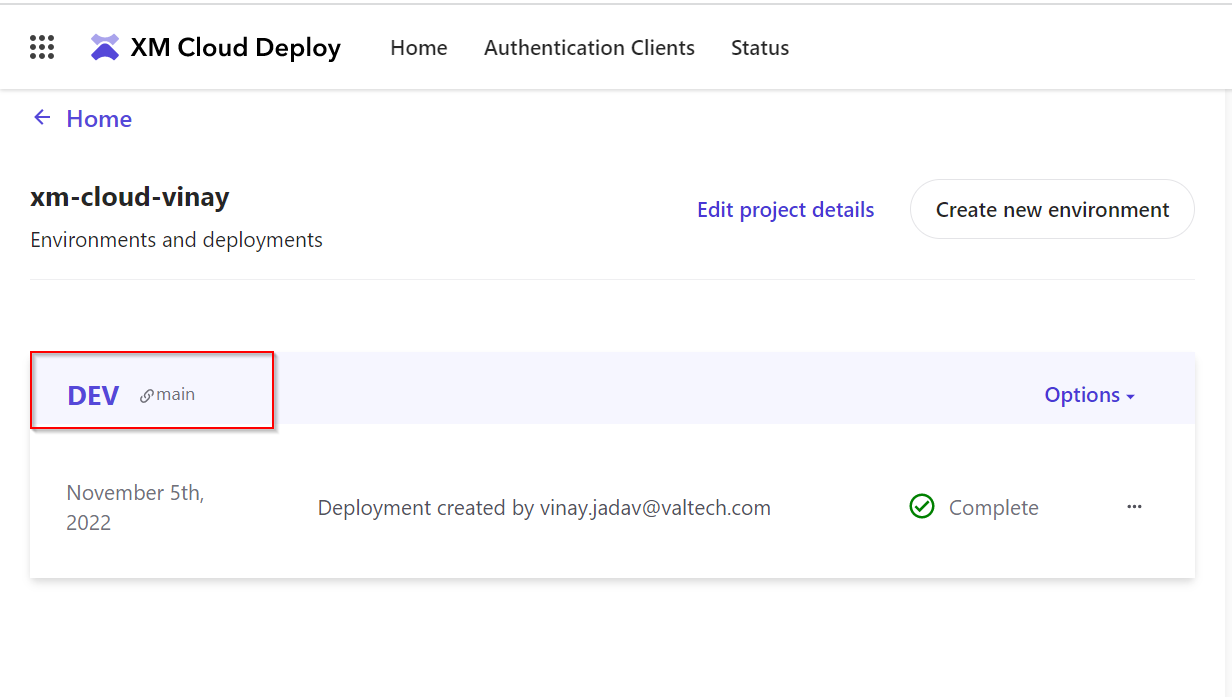The image size is (1232, 697).
Task: Click the Environments and deployments subtitle
Action: point(177,240)
